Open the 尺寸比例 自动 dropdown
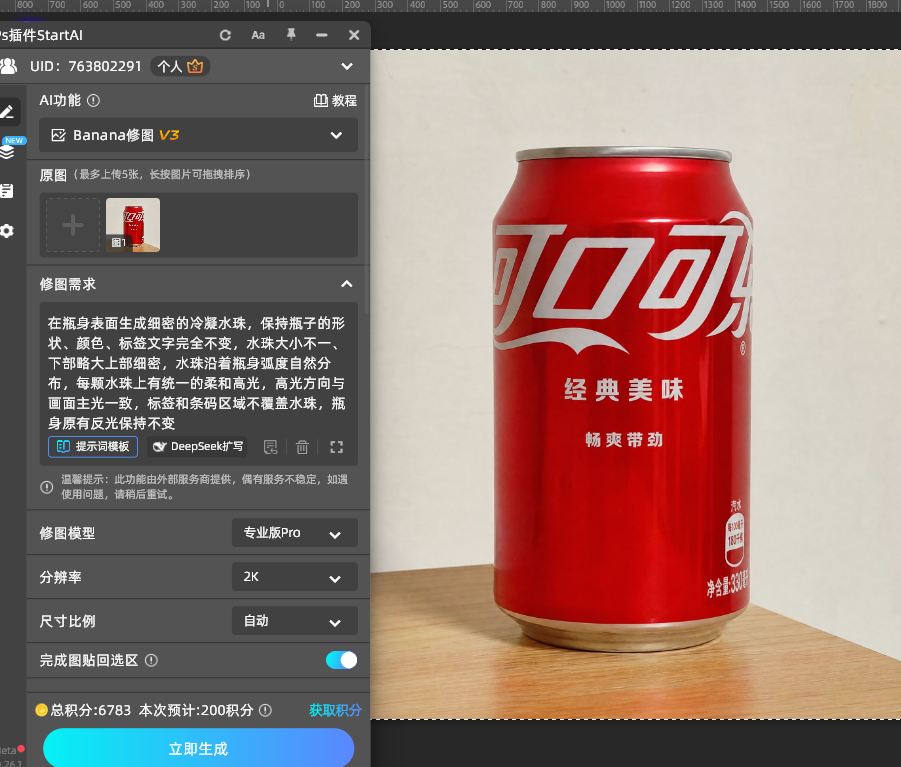 (295, 621)
